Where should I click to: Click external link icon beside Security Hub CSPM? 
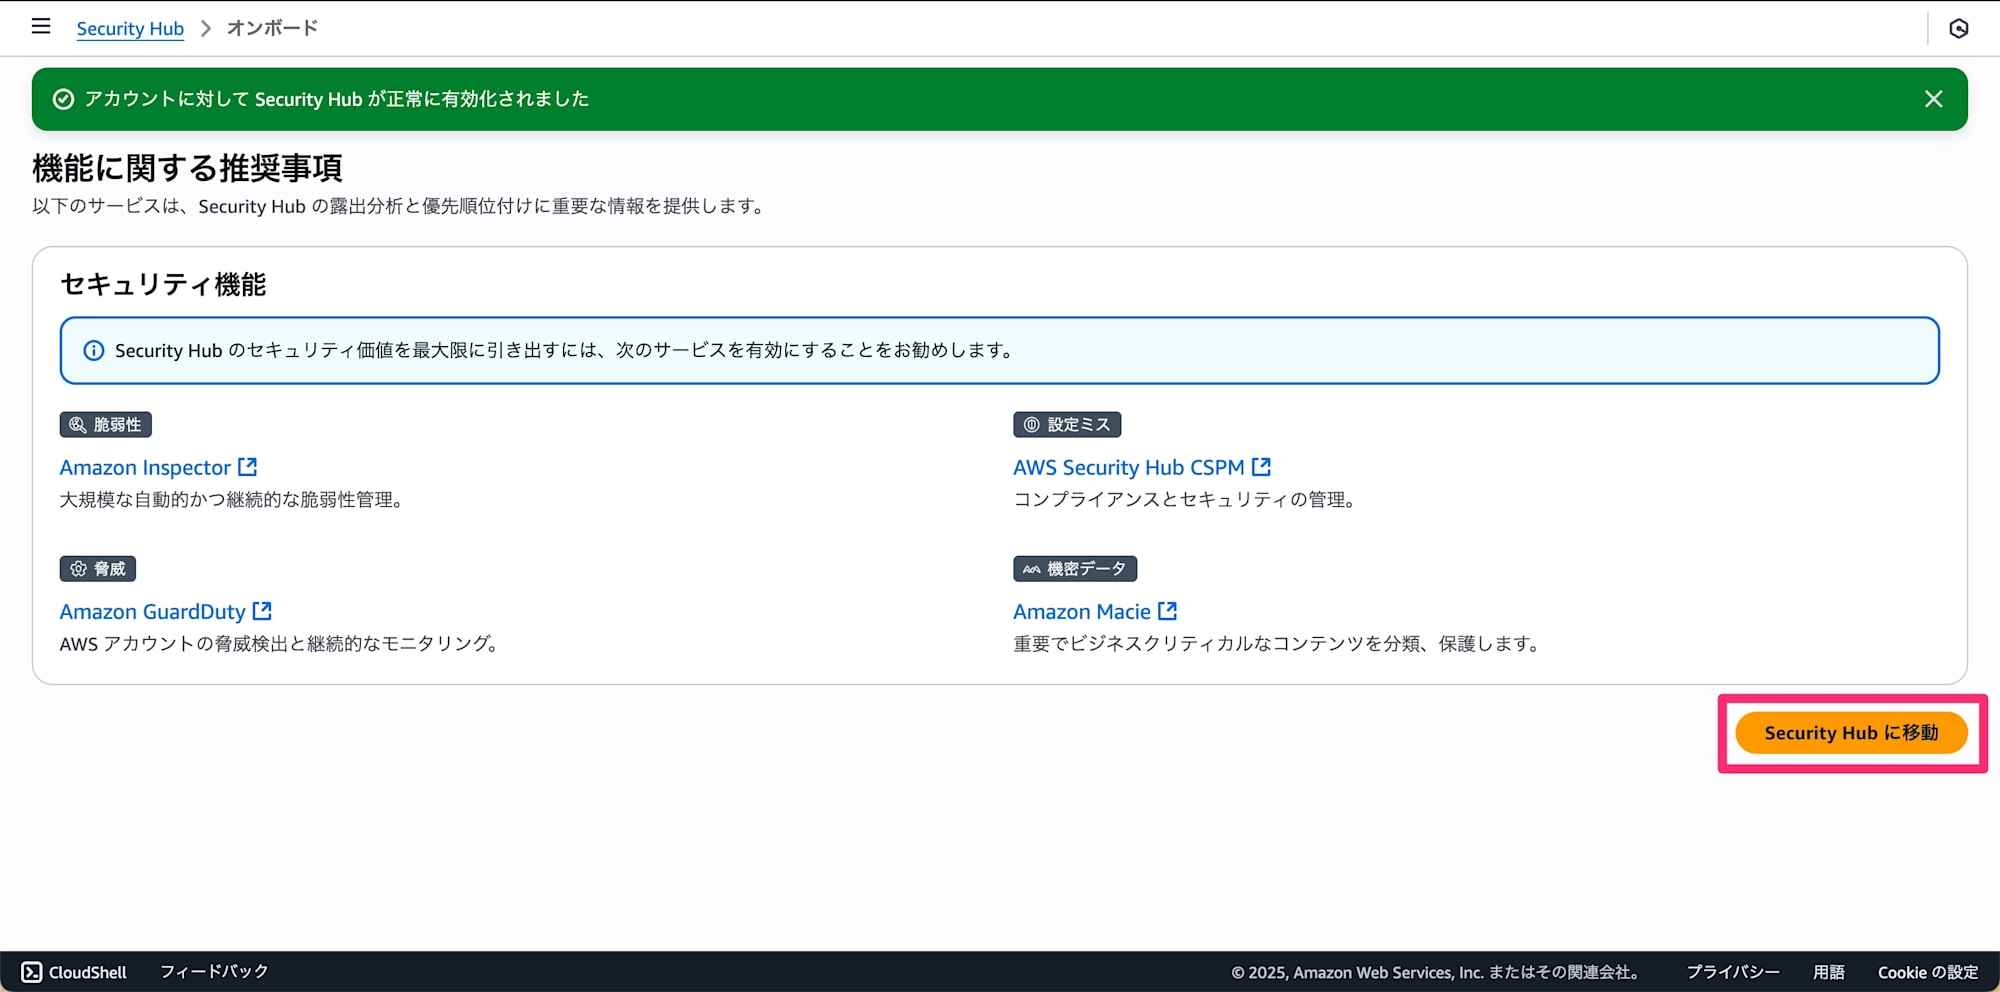click(1261, 467)
